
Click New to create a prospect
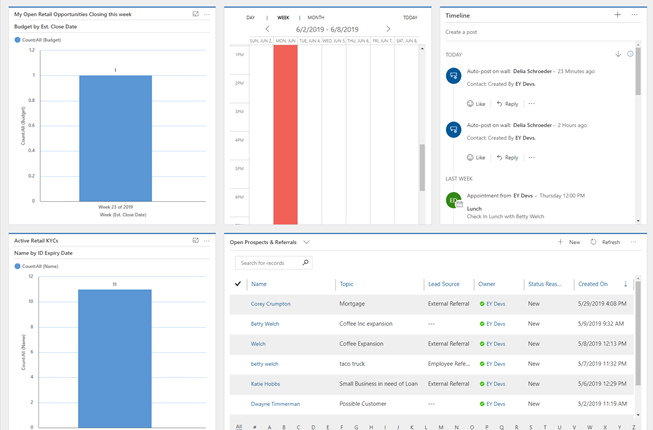pyautogui.click(x=569, y=242)
